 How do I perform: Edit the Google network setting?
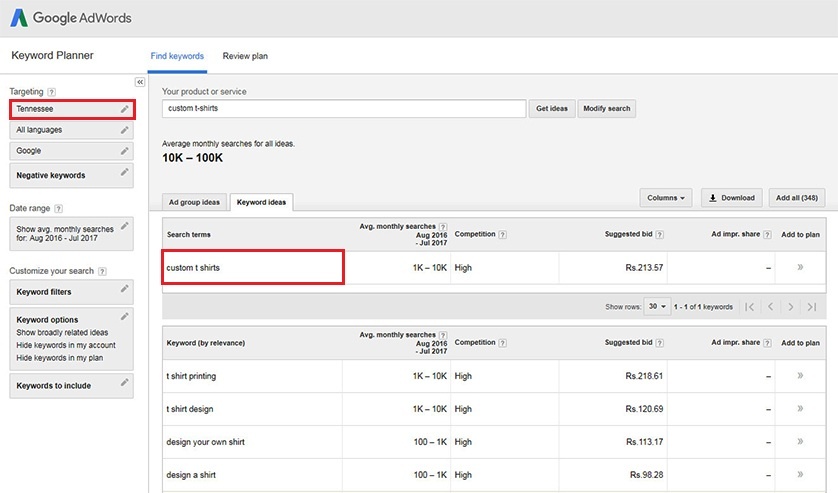pos(125,151)
